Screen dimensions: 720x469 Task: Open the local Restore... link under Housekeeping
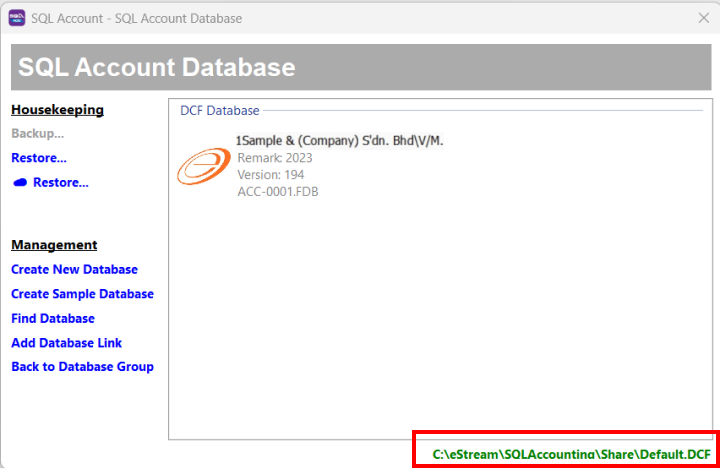(x=39, y=158)
